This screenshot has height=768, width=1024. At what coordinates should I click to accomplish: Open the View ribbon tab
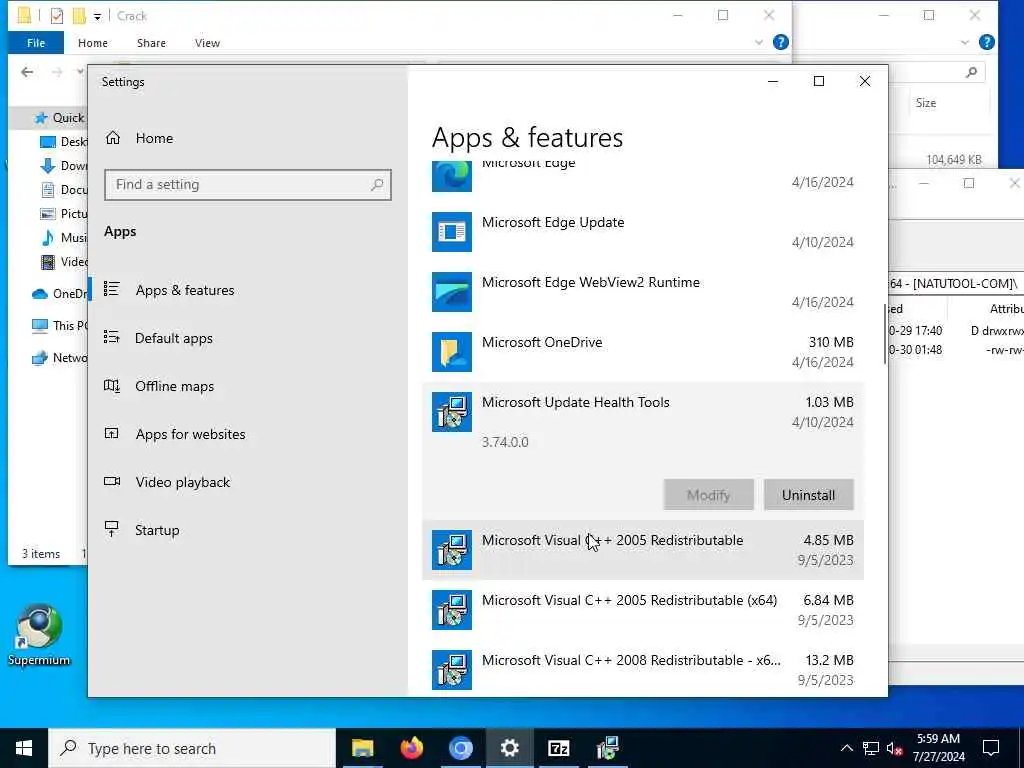click(207, 43)
